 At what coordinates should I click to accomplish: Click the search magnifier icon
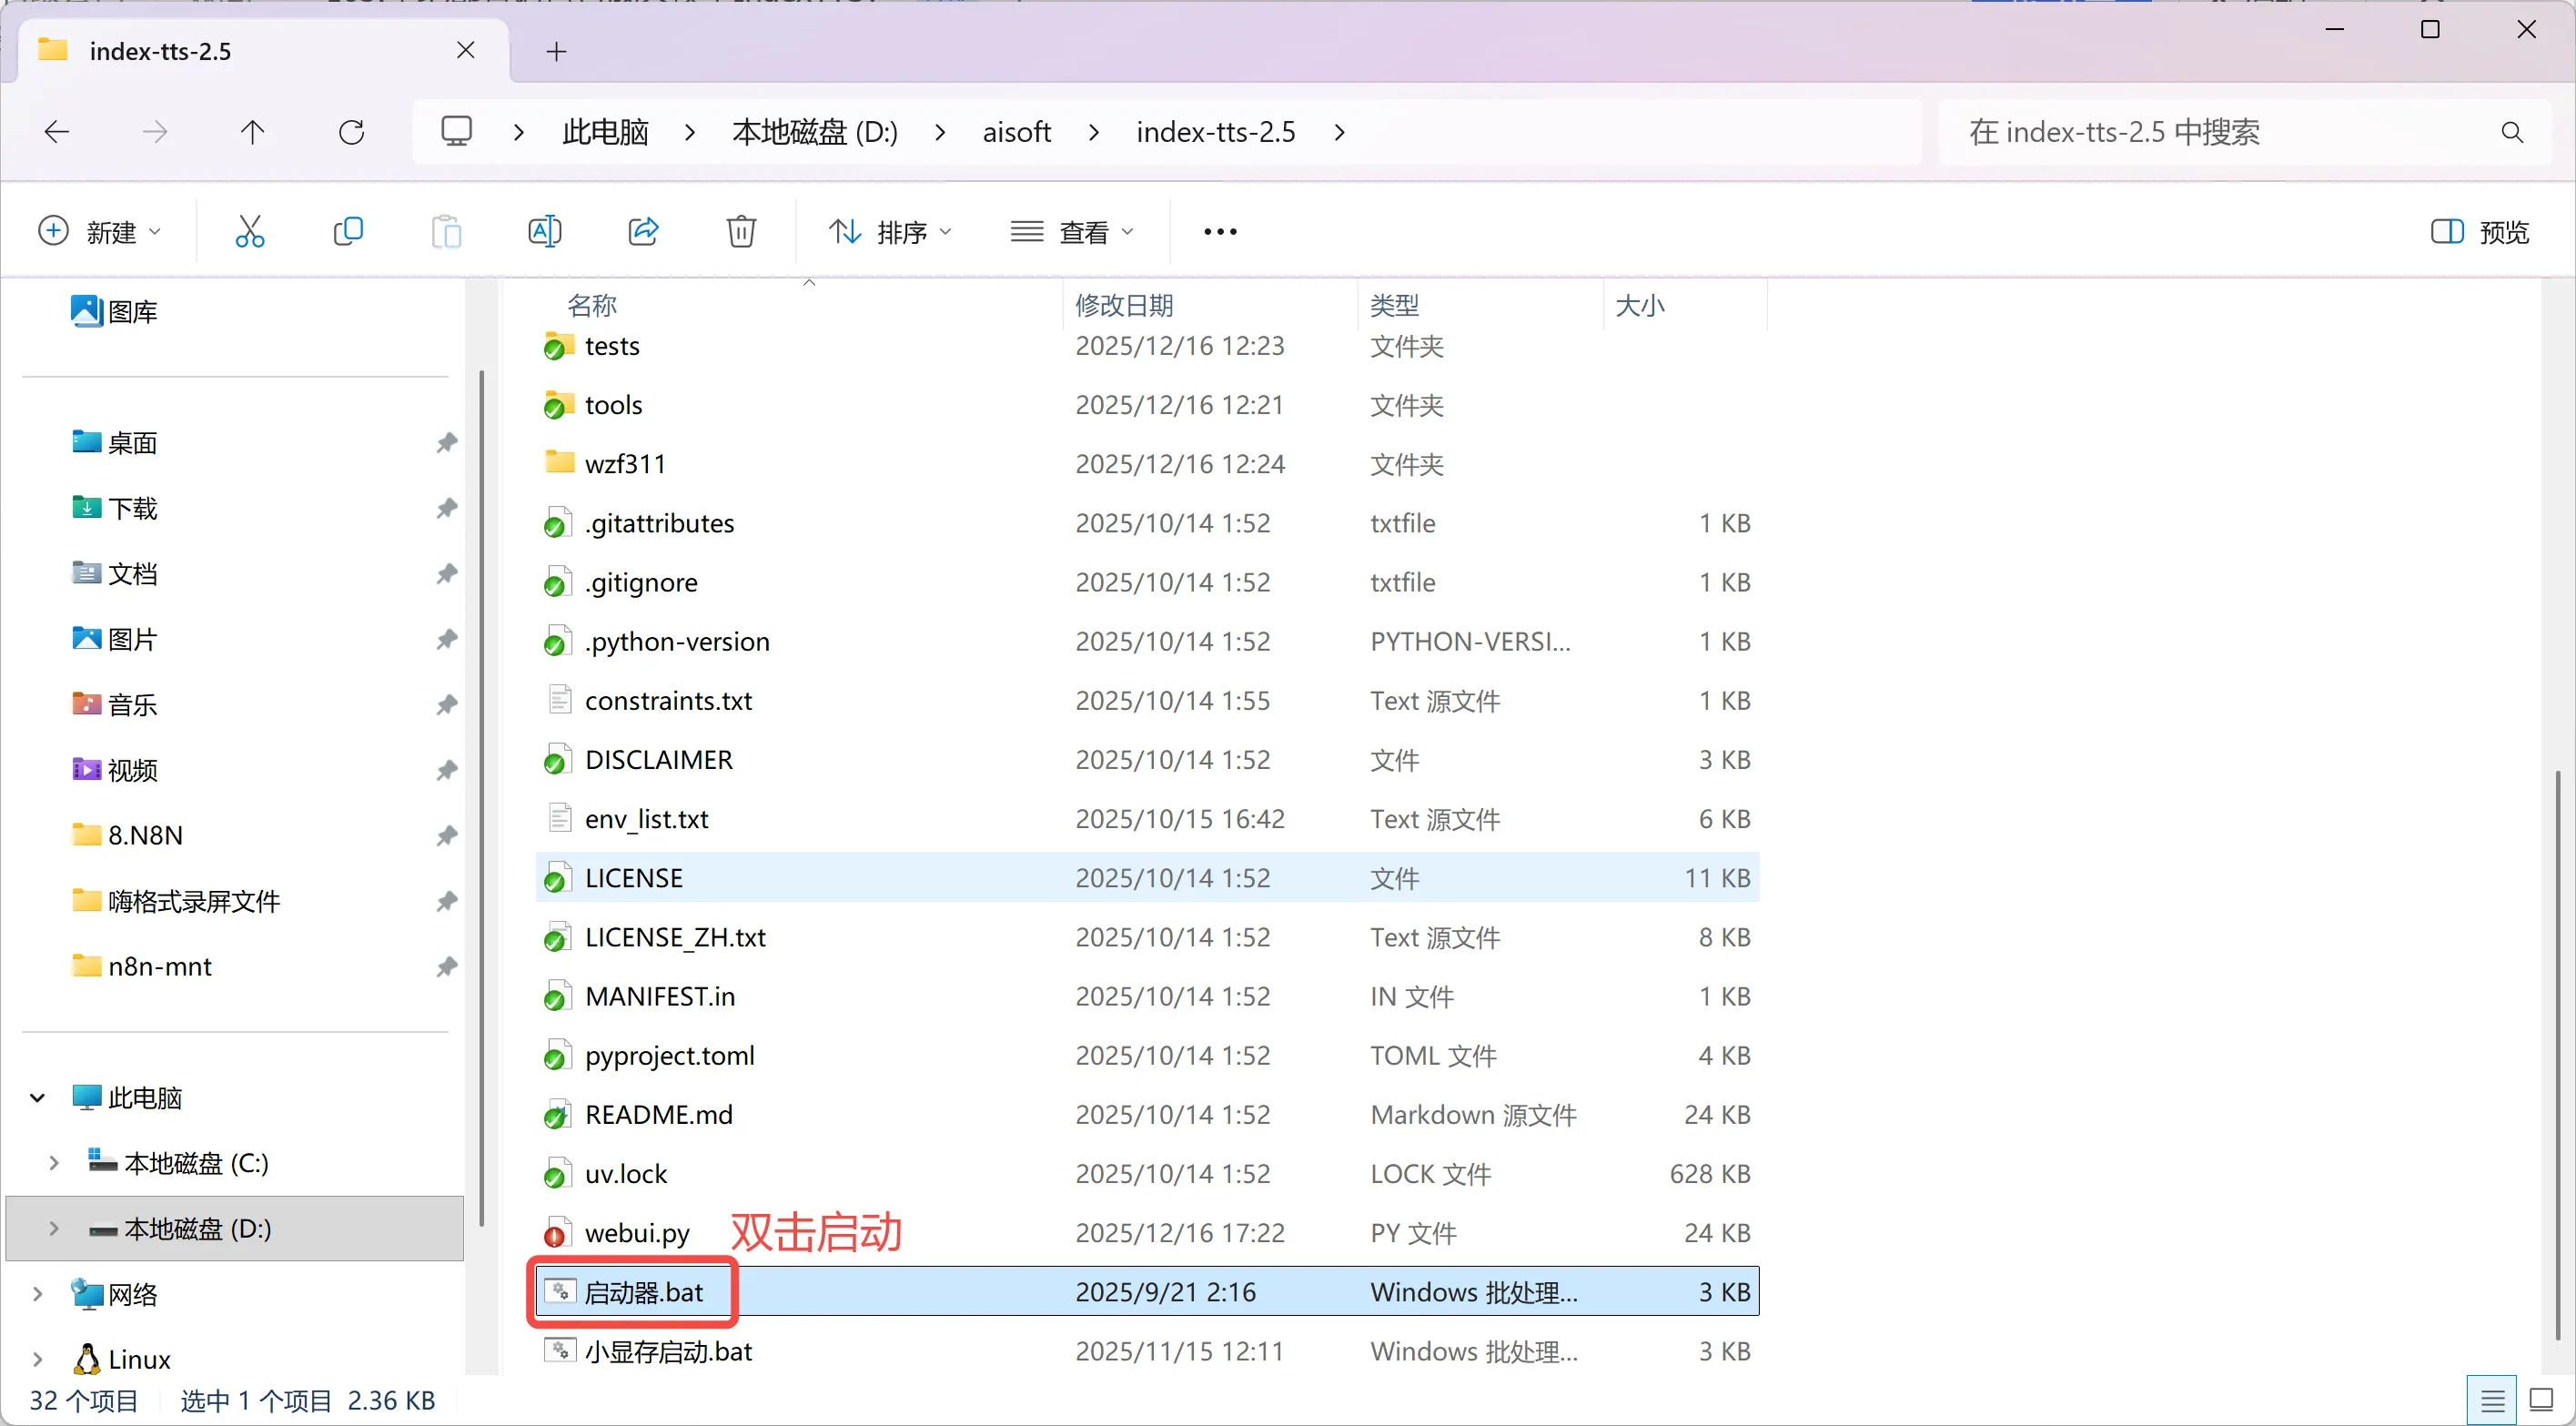[x=2512, y=132]
